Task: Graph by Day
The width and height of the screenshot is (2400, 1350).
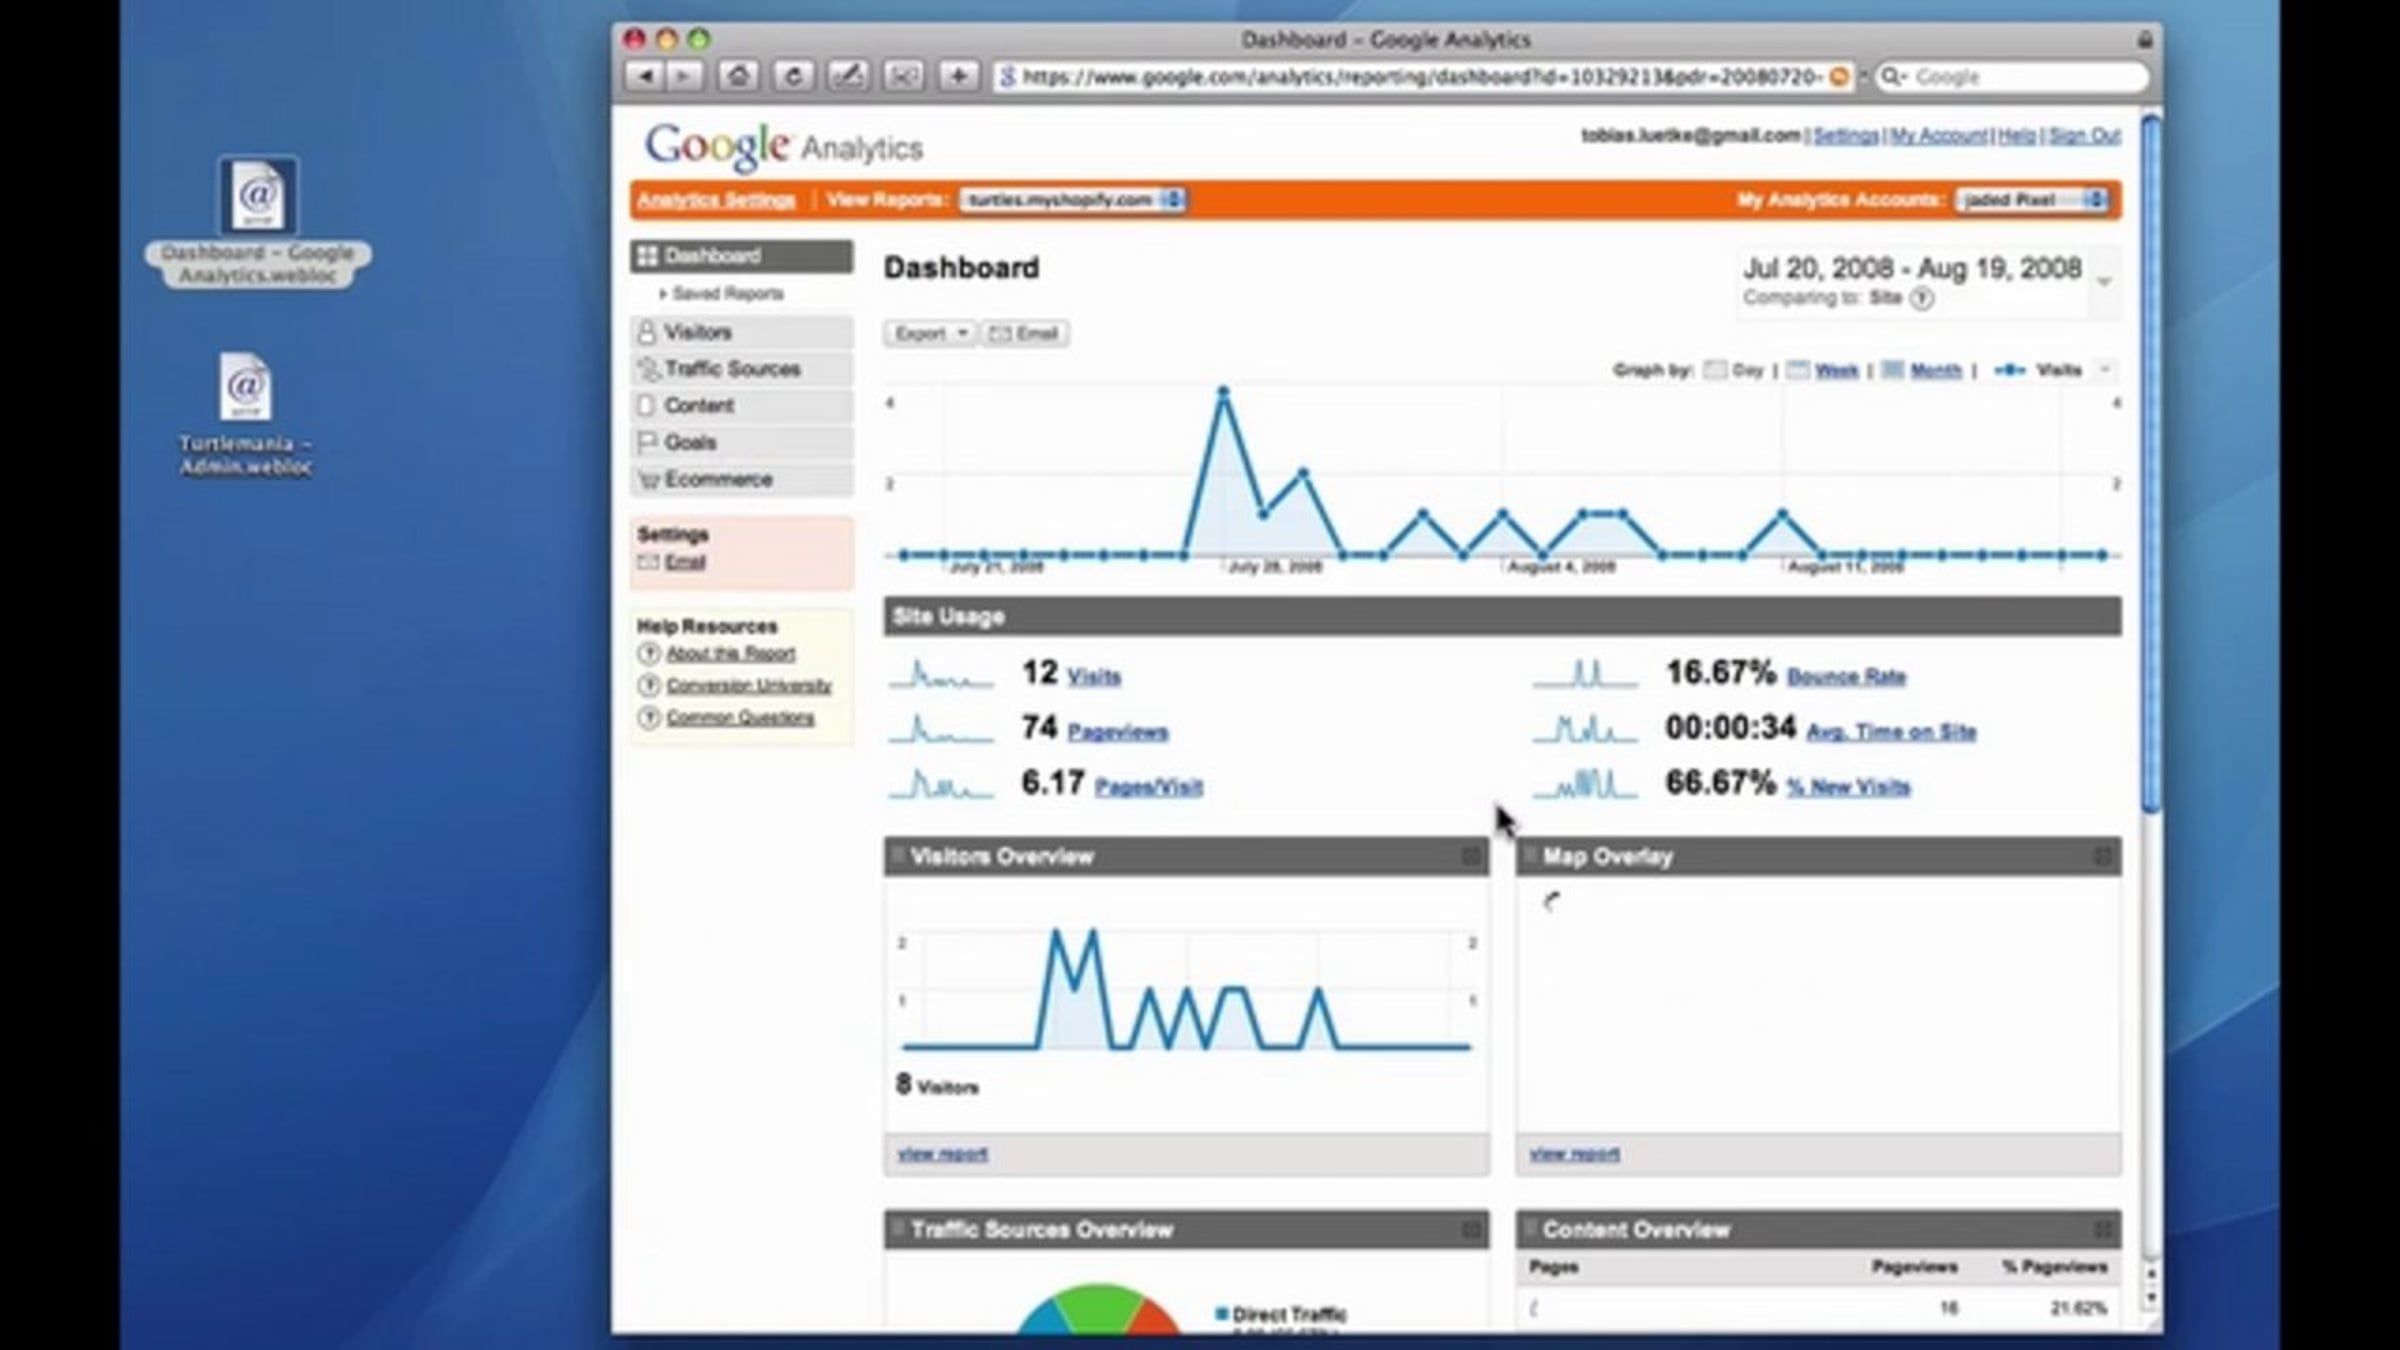Action: point(1734,370)
